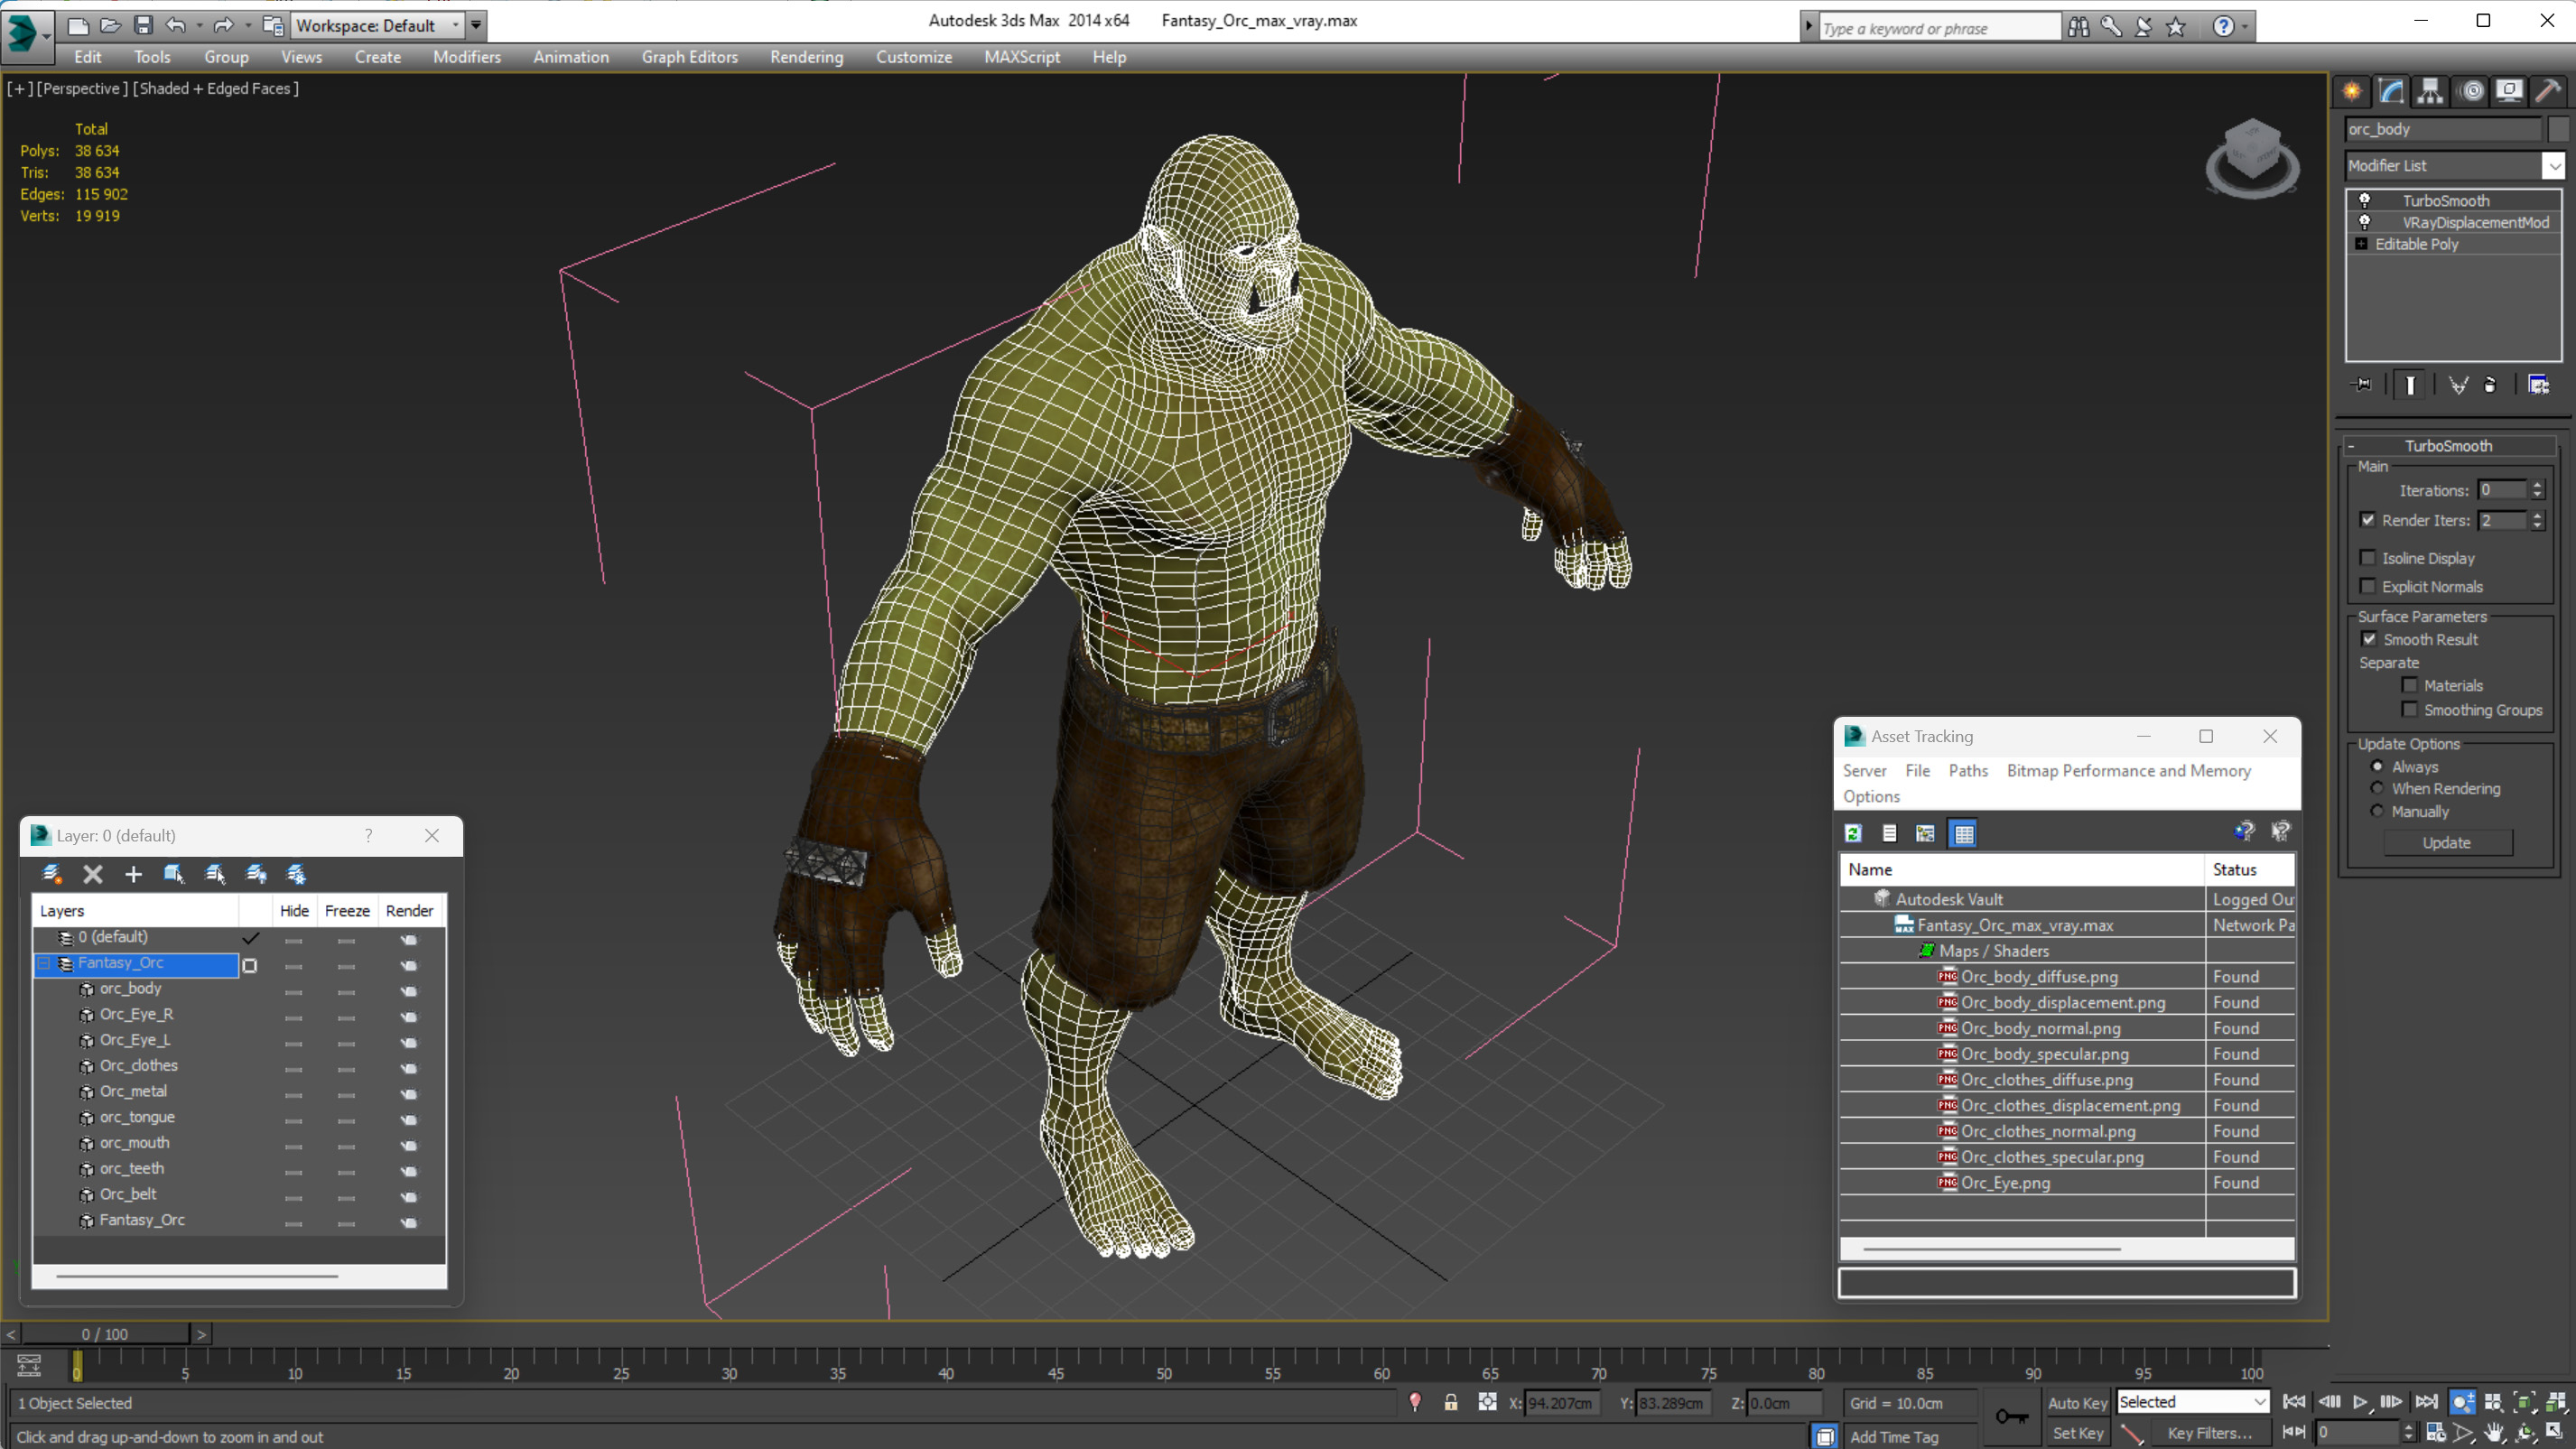The height and width of the screenshot is (1449, 2576).
Task: Switch Asset Tracking to table view icon
Action: (x=1963, y=833)
